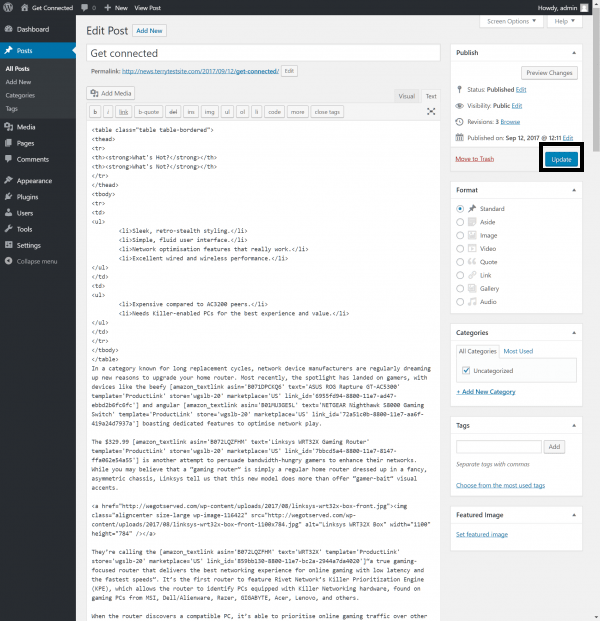The image size is (600, 621).
Task: Open Tags in Posts submenu
Action: point(11,109)
